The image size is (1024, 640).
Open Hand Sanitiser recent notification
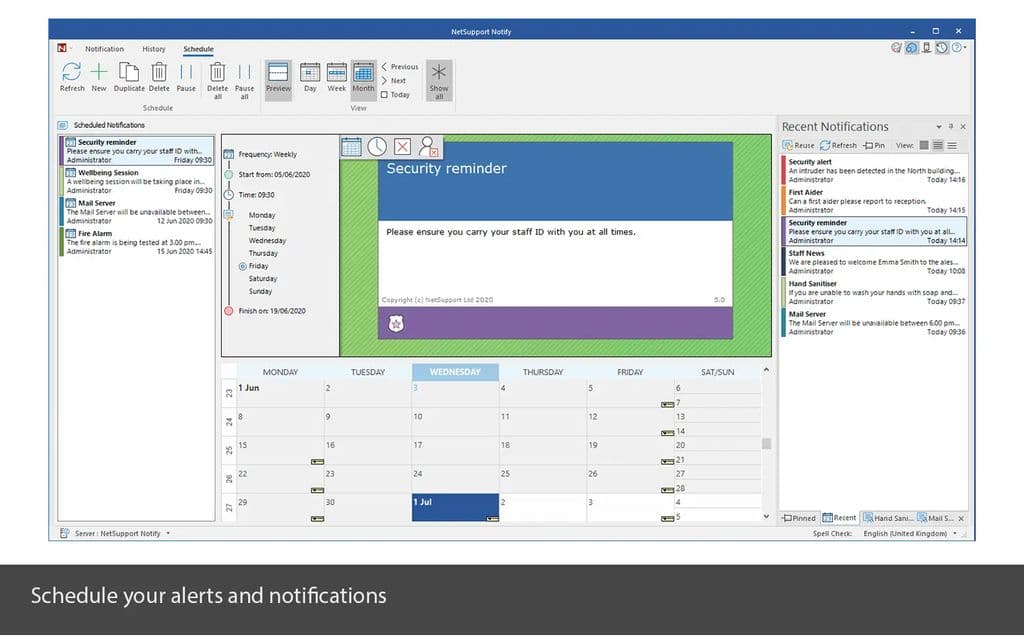tap(874, 293)
